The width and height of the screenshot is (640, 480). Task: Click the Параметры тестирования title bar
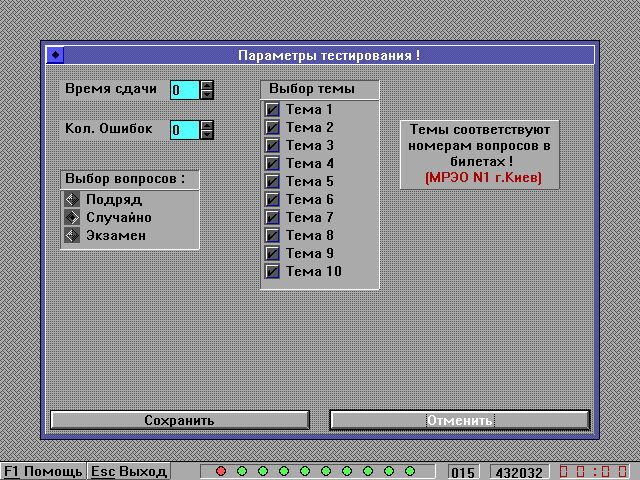[x=329, y=55]
